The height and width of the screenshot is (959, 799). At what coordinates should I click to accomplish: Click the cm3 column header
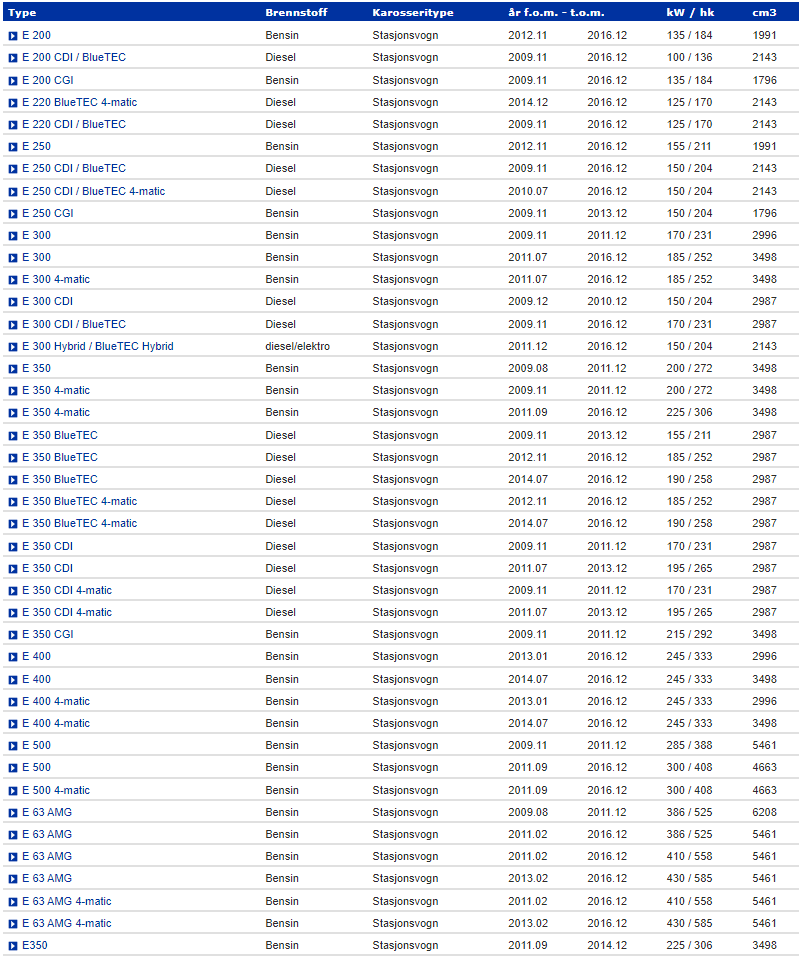point(764,12)
